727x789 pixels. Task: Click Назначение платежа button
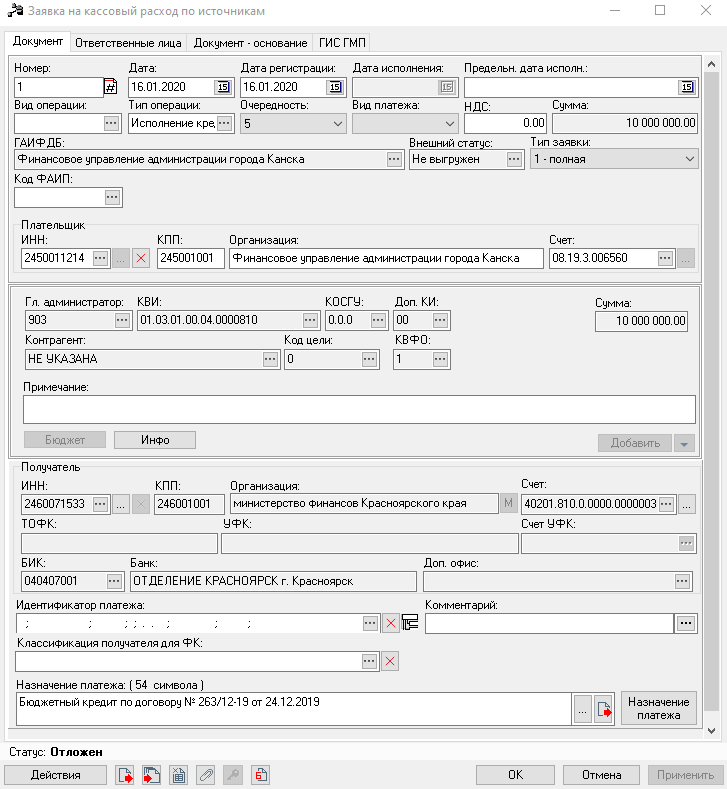point(659,708)
